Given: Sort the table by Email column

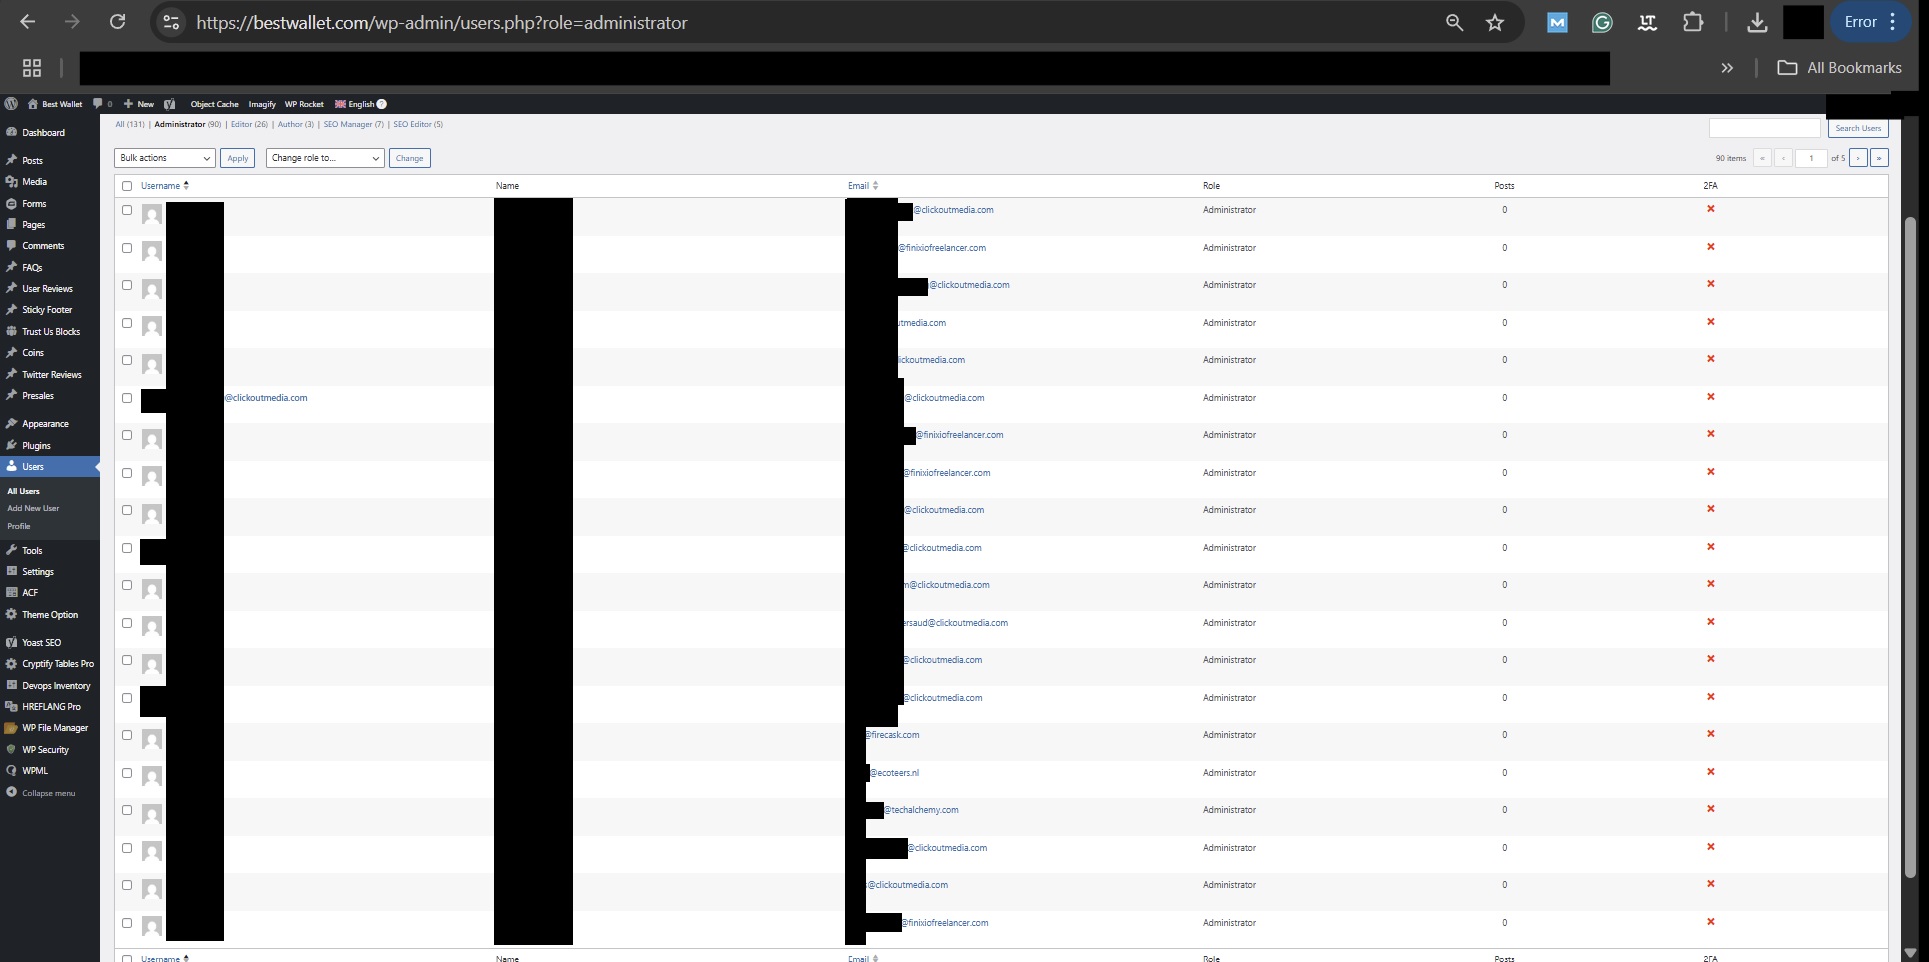Looking at the screenshot, I should (x=859, y=186).
